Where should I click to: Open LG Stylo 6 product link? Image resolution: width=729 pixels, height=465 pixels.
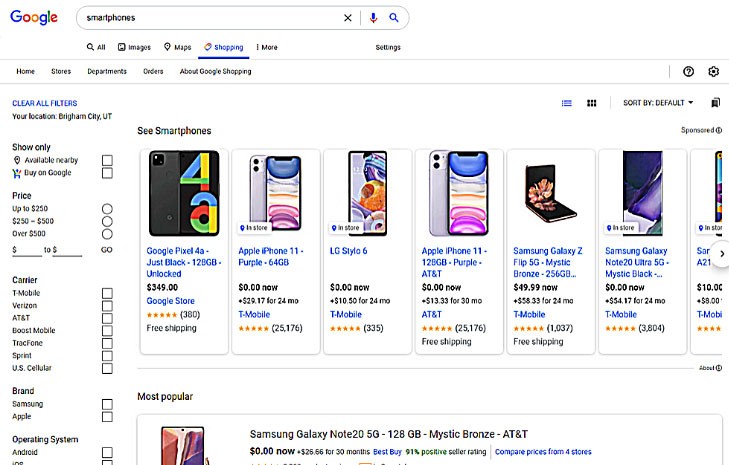tap(348, 251)
